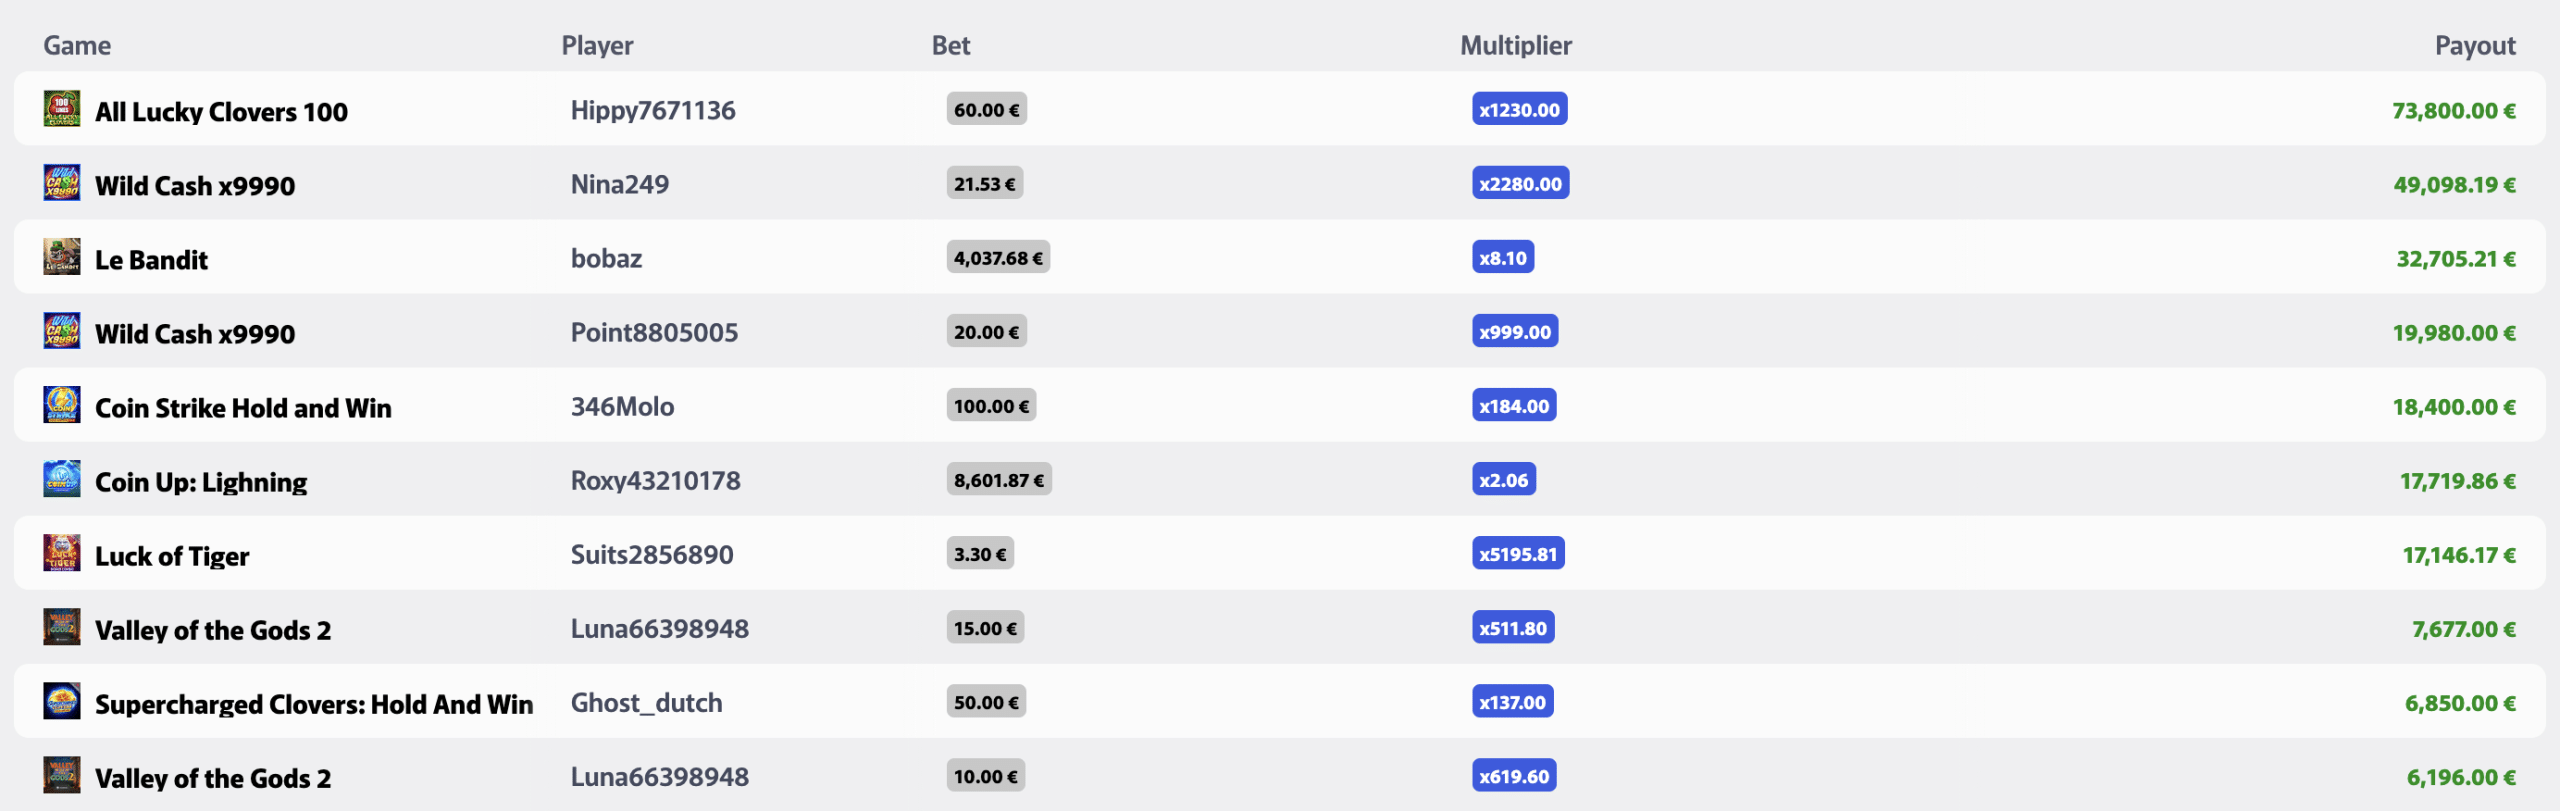Select player name Hippy7671136
2560x811 pixels.
pyautogui.click(x=653, y=110)
